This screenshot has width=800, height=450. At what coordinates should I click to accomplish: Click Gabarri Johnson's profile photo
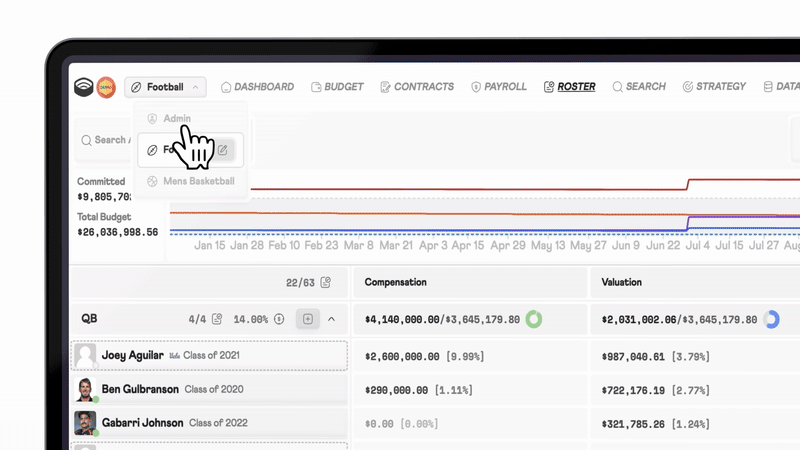(86, 423)
